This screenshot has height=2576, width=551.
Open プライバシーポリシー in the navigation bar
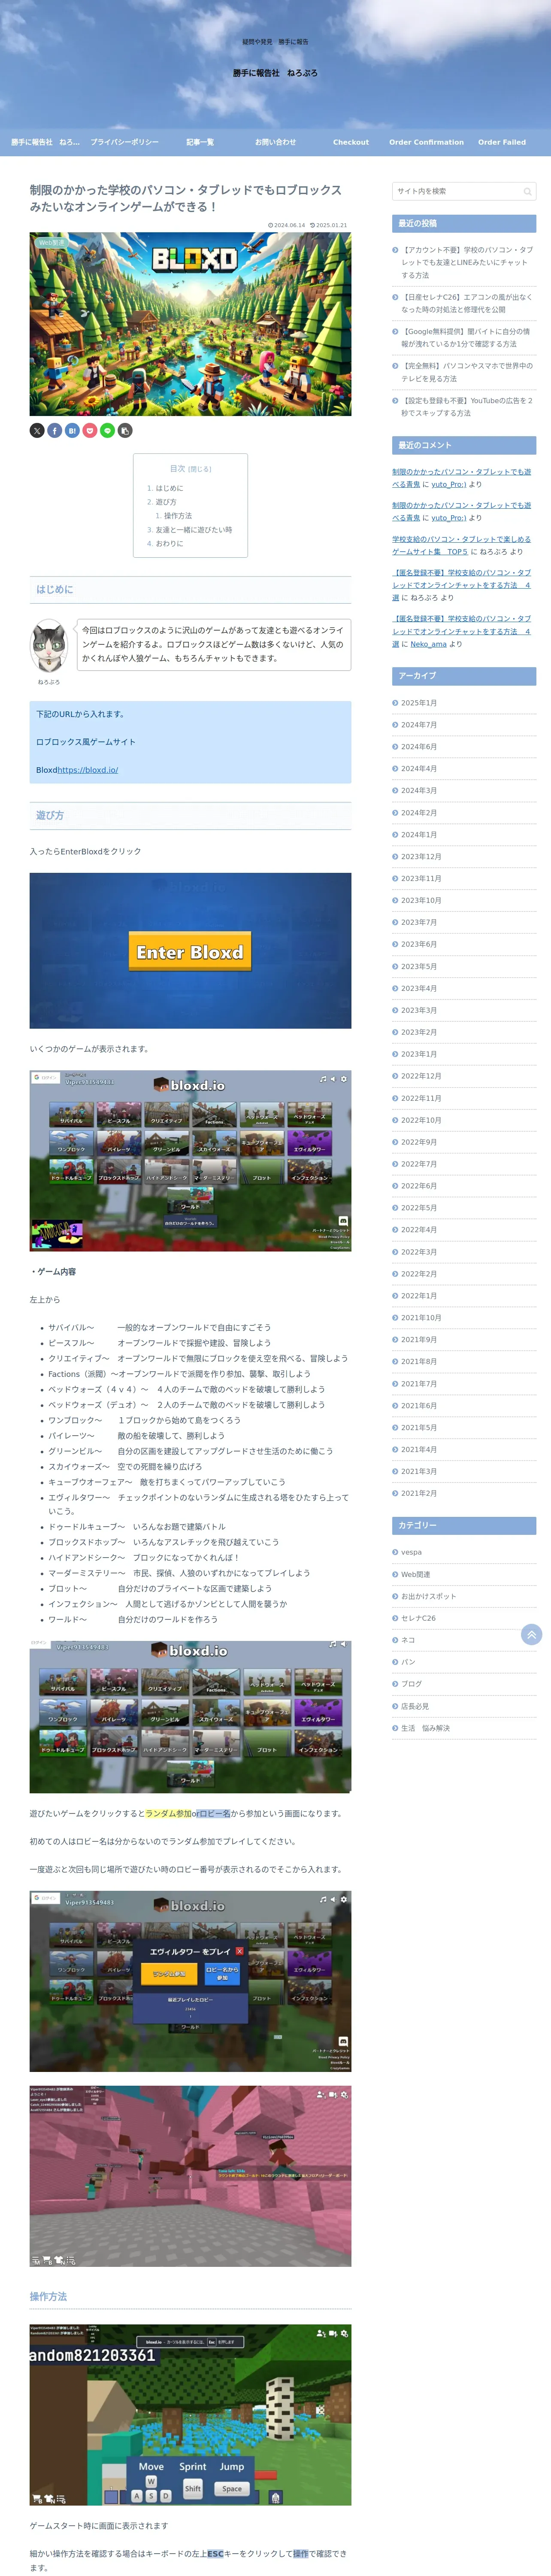[x=125, y=142]
